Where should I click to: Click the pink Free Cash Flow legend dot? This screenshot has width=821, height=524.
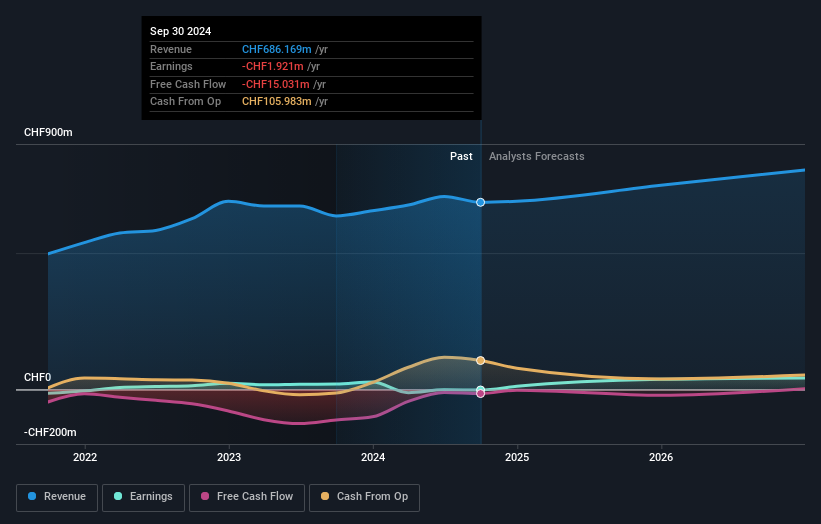point(205,496)
